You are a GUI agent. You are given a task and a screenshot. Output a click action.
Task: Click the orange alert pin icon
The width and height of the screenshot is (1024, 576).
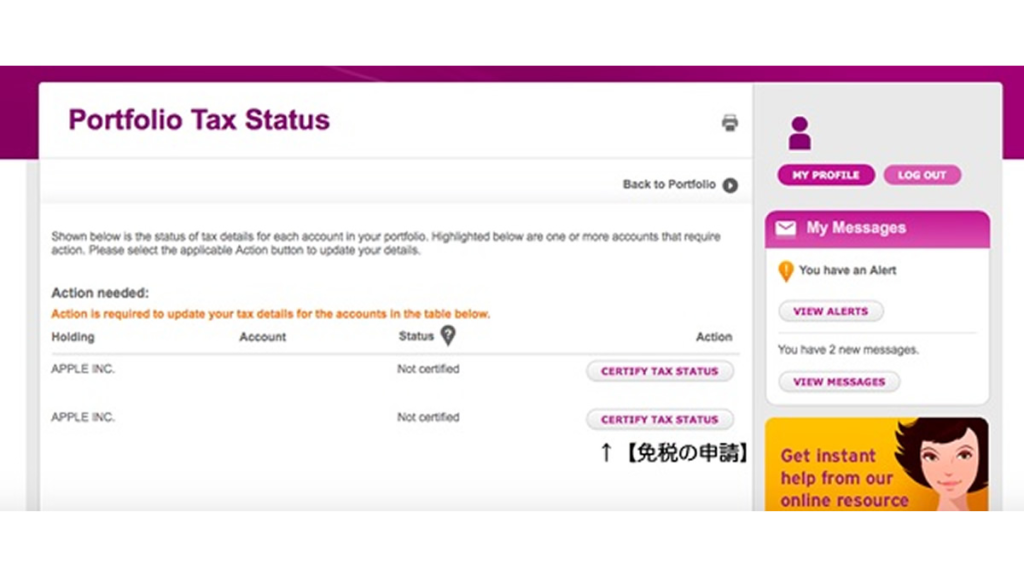pos(786,271)
